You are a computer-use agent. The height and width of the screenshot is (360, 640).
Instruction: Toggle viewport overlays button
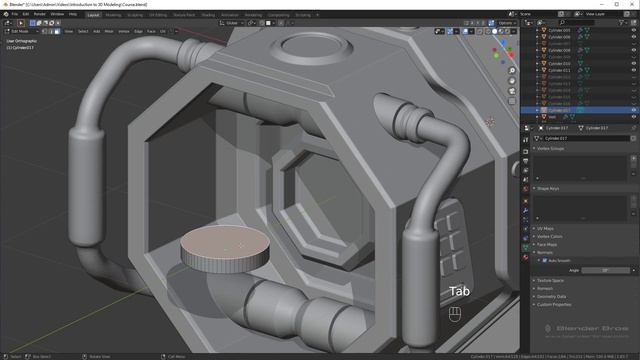(465, 31)
